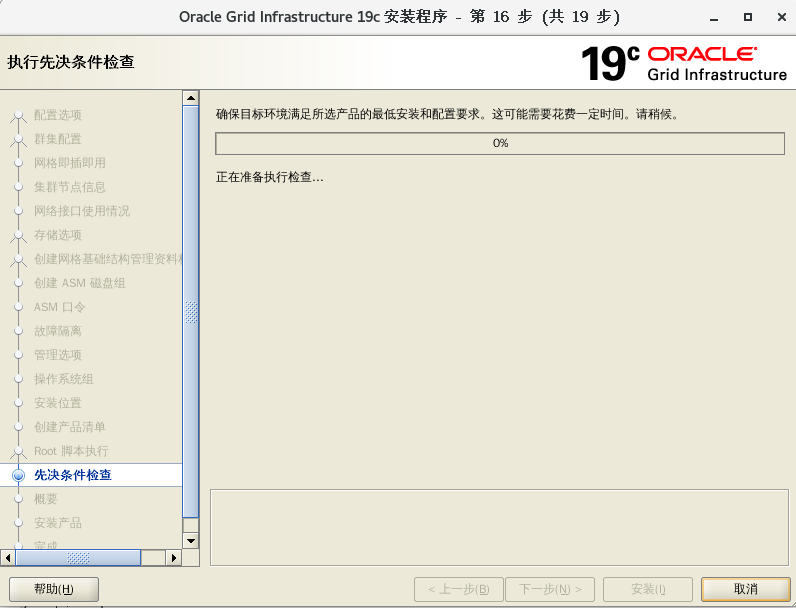Click the 下一步(N) next button
Viewport: 796px width, 608px height.
point(550,589)
